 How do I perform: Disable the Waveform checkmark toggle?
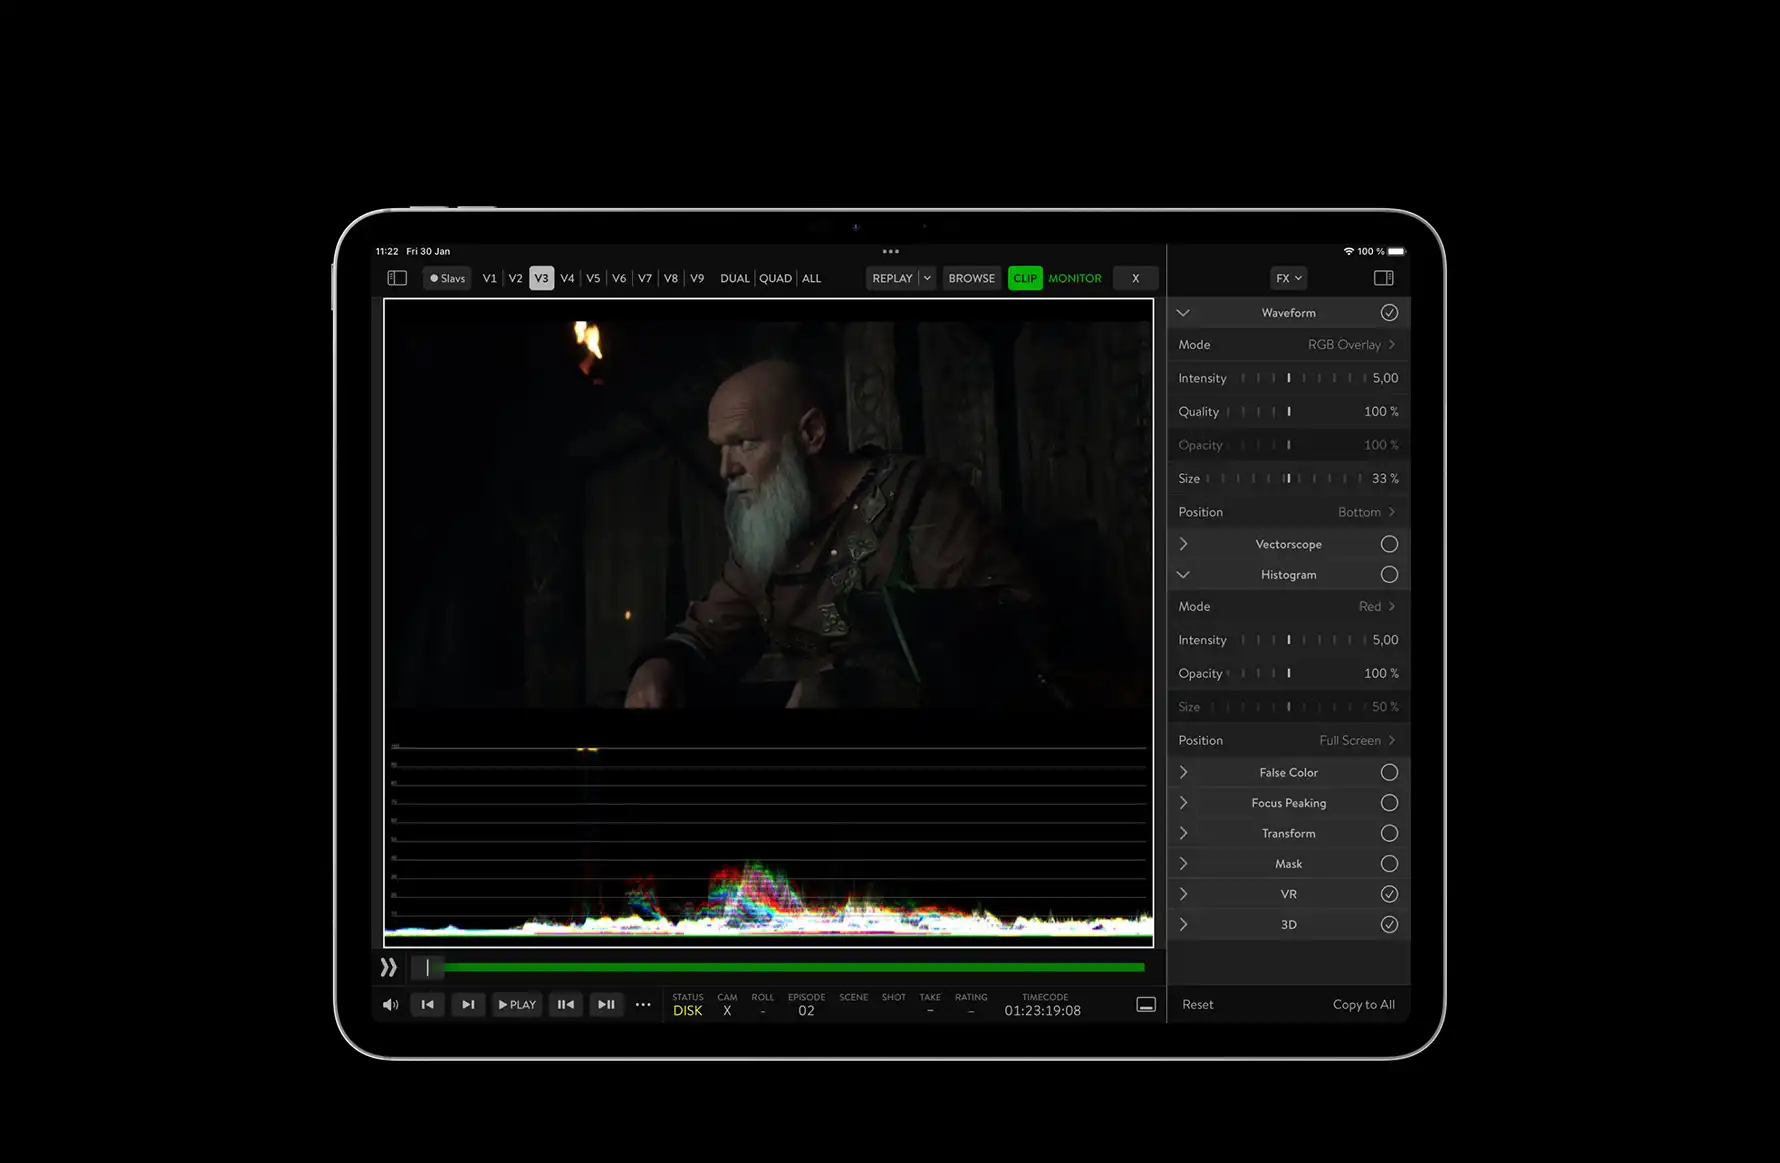point(1389,312)
